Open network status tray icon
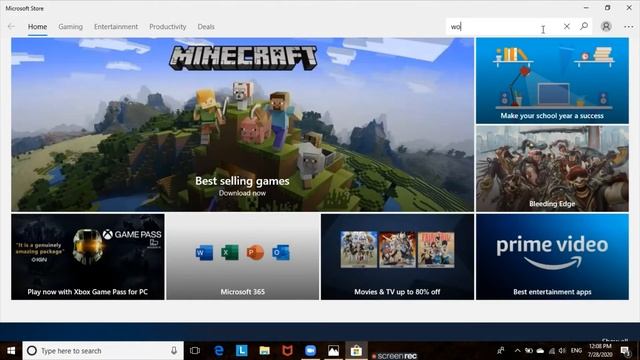Image resolution: width=640 pixels, height=360 pixels. click(x=552, y=351)
